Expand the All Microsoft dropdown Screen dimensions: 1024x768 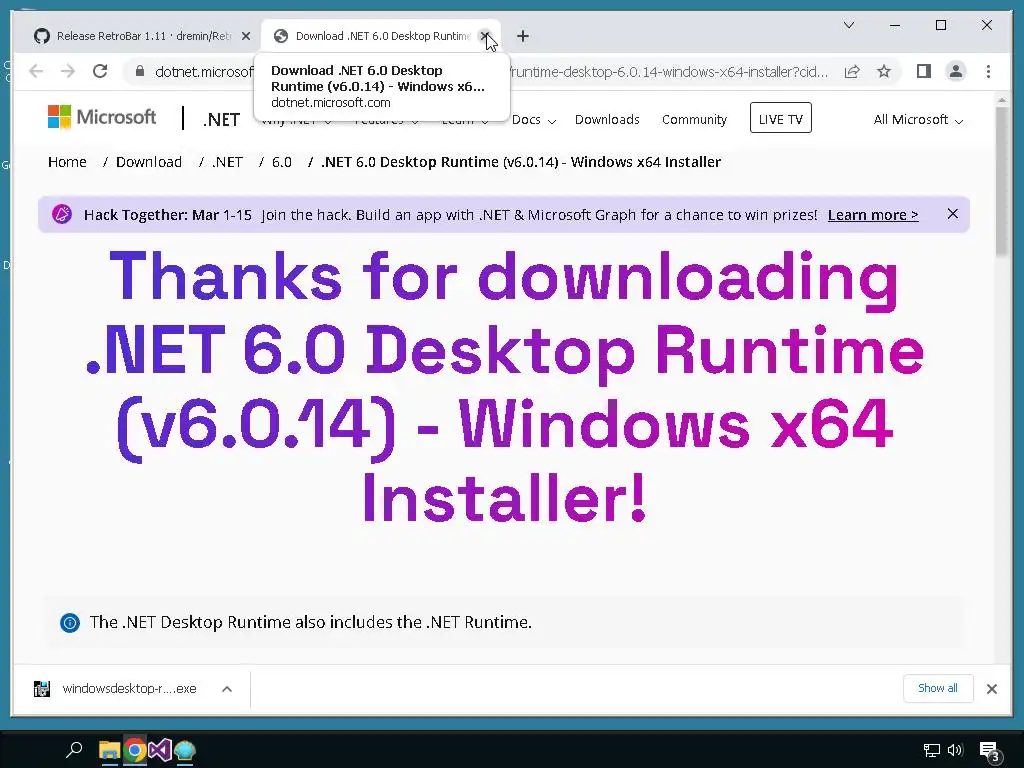918,120
